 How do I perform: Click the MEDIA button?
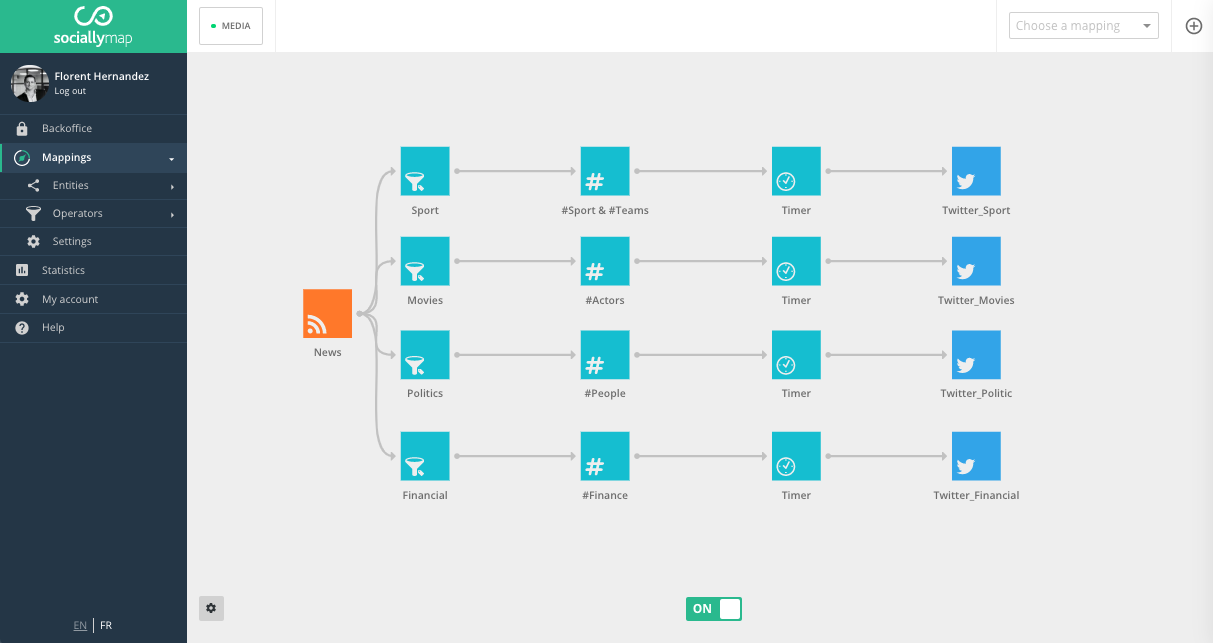pyautogui.click(x=231, y=26)
